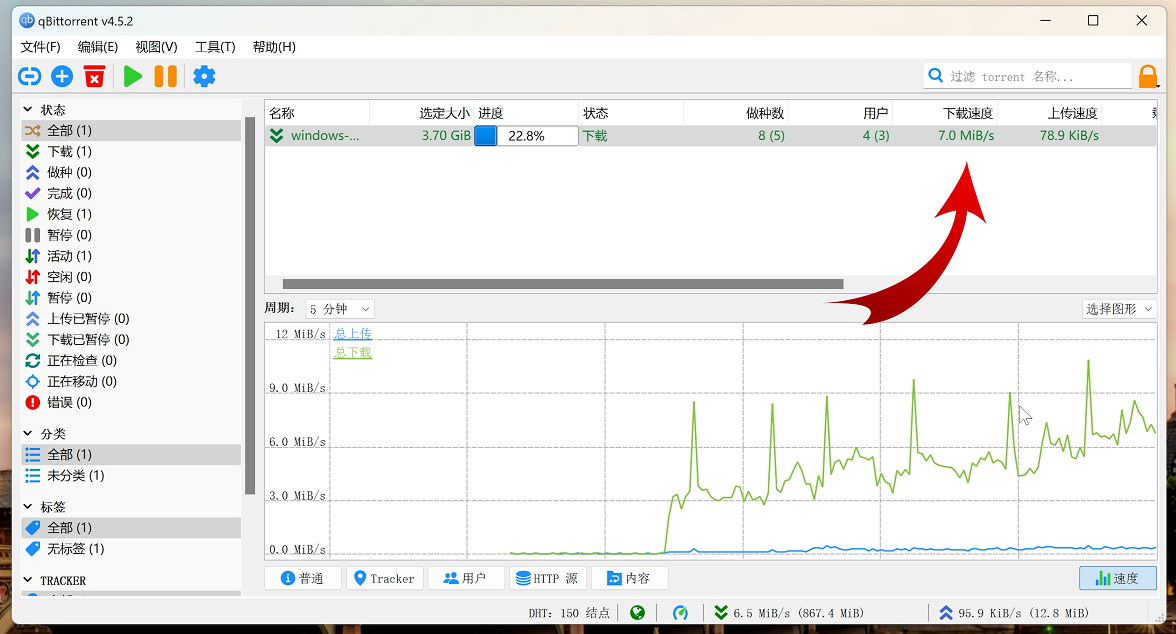The image size is (1176, 634).
Task: Open the 工具(T) menu
Action: (x=214, y=47)
